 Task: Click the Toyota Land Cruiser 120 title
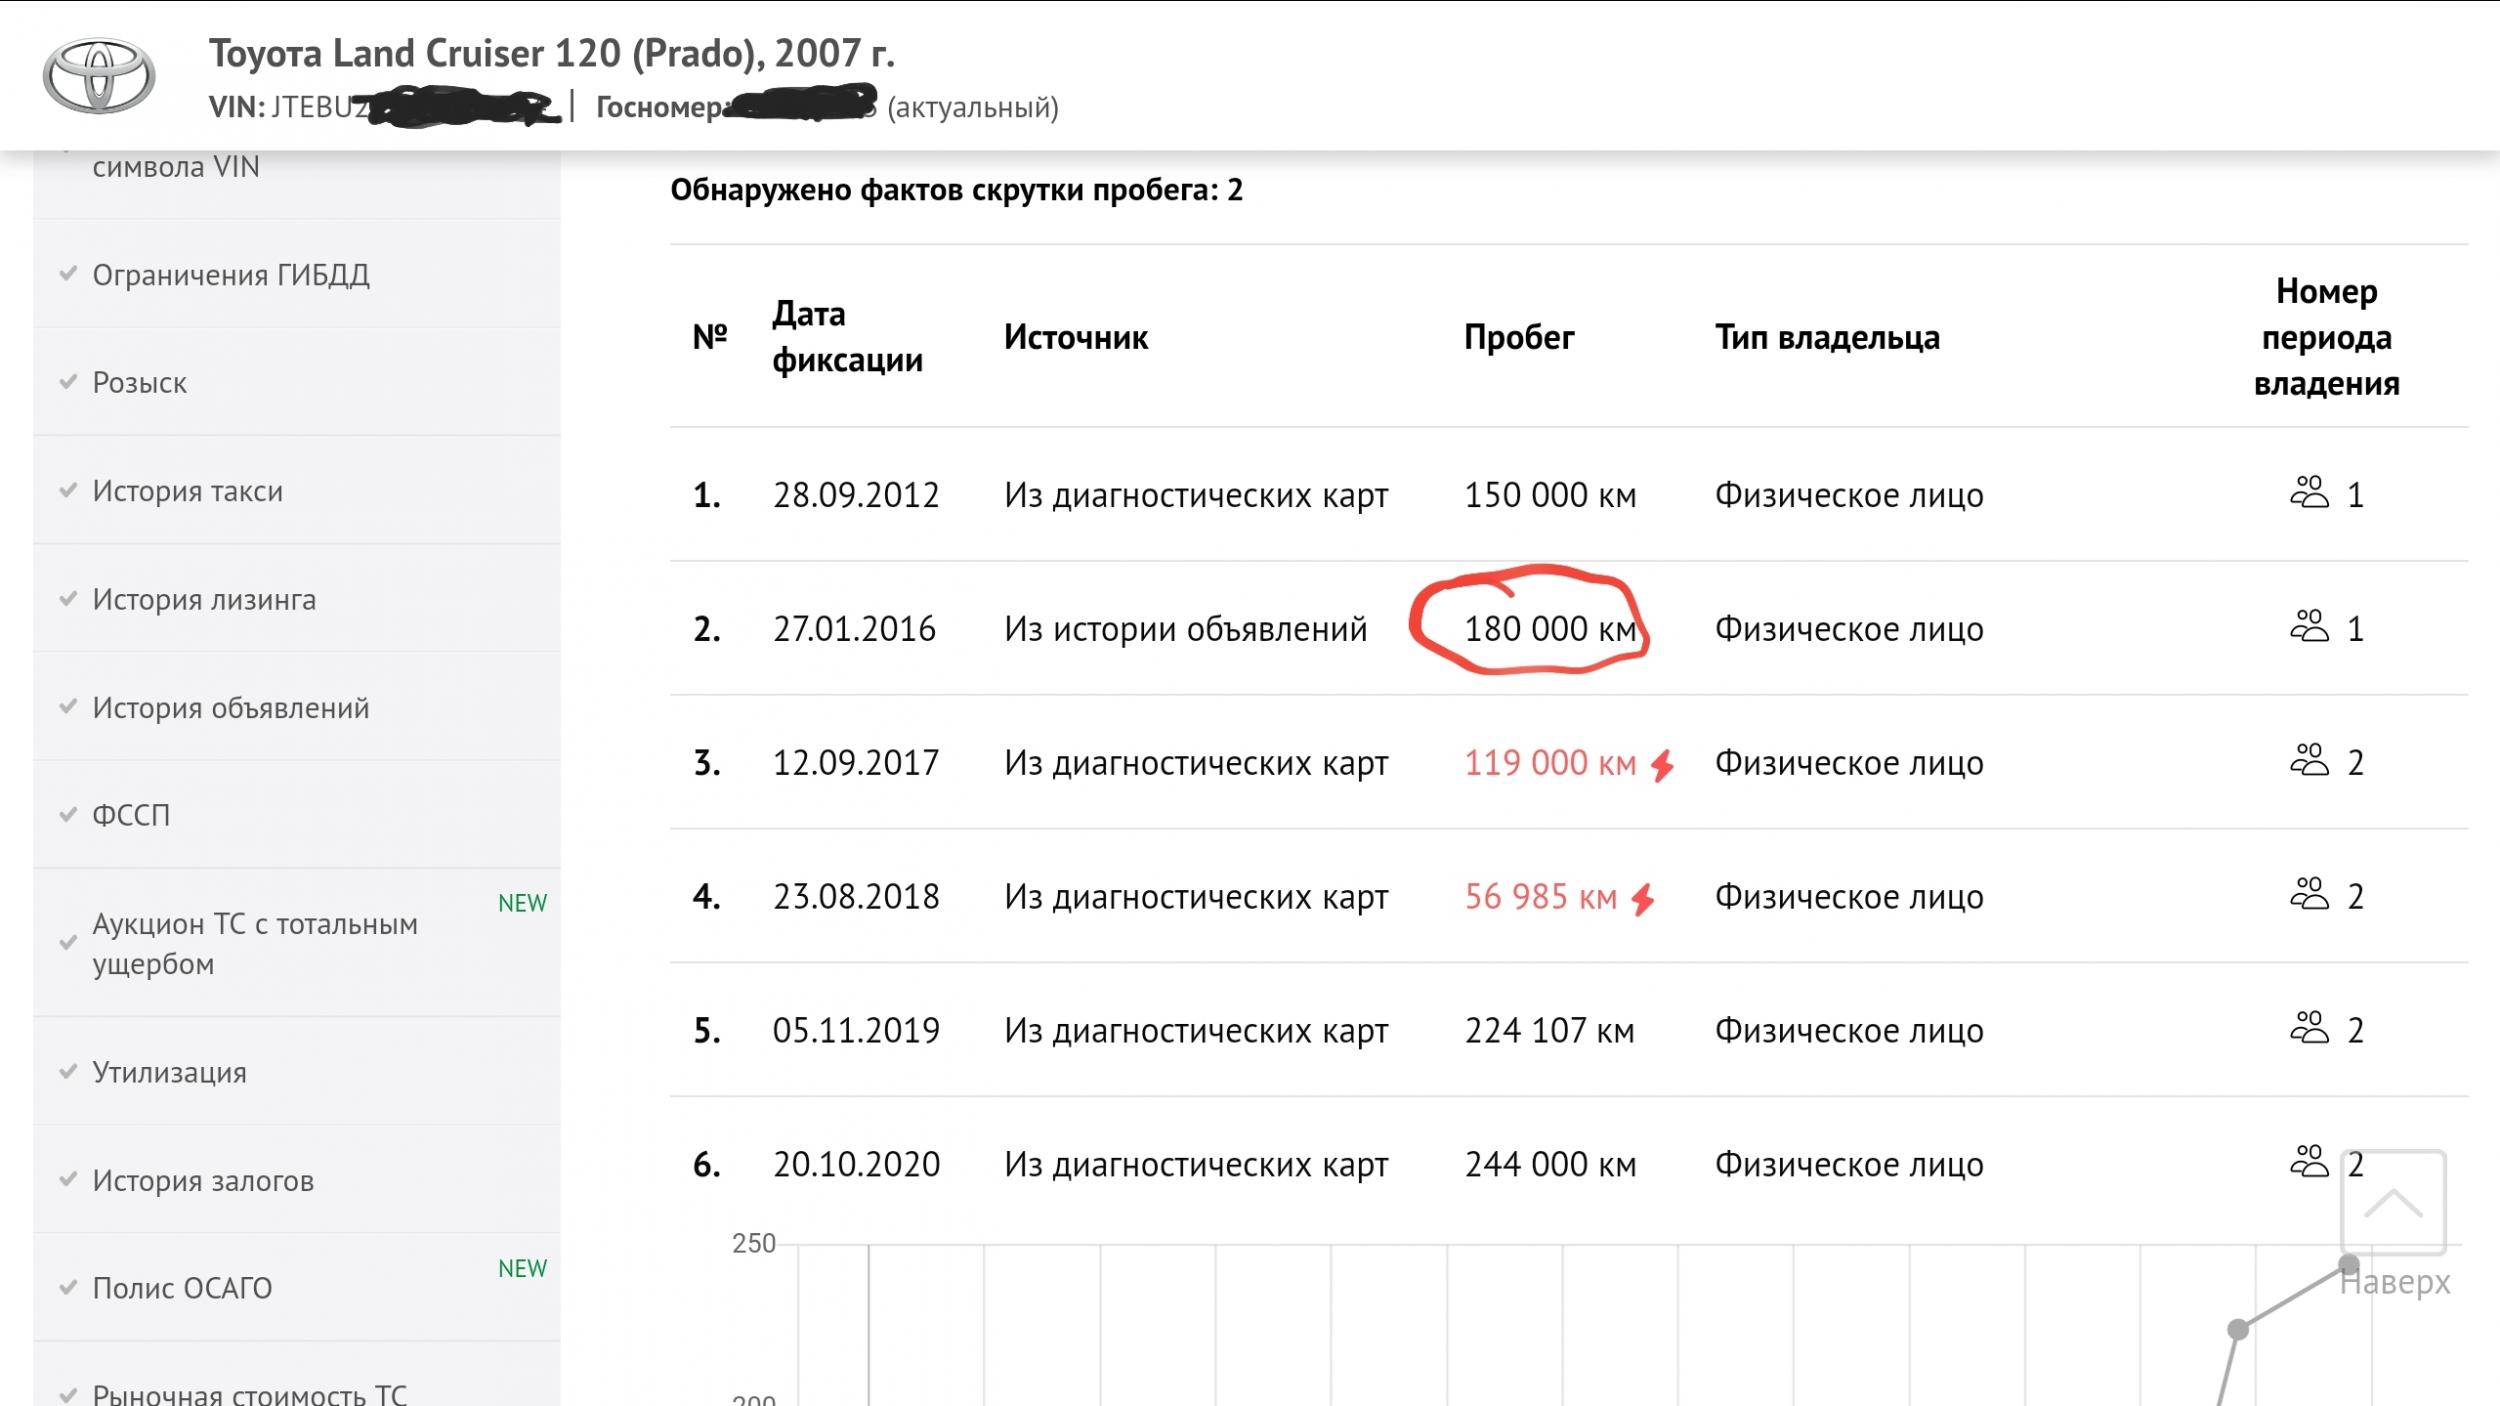[x=551, y=53]
